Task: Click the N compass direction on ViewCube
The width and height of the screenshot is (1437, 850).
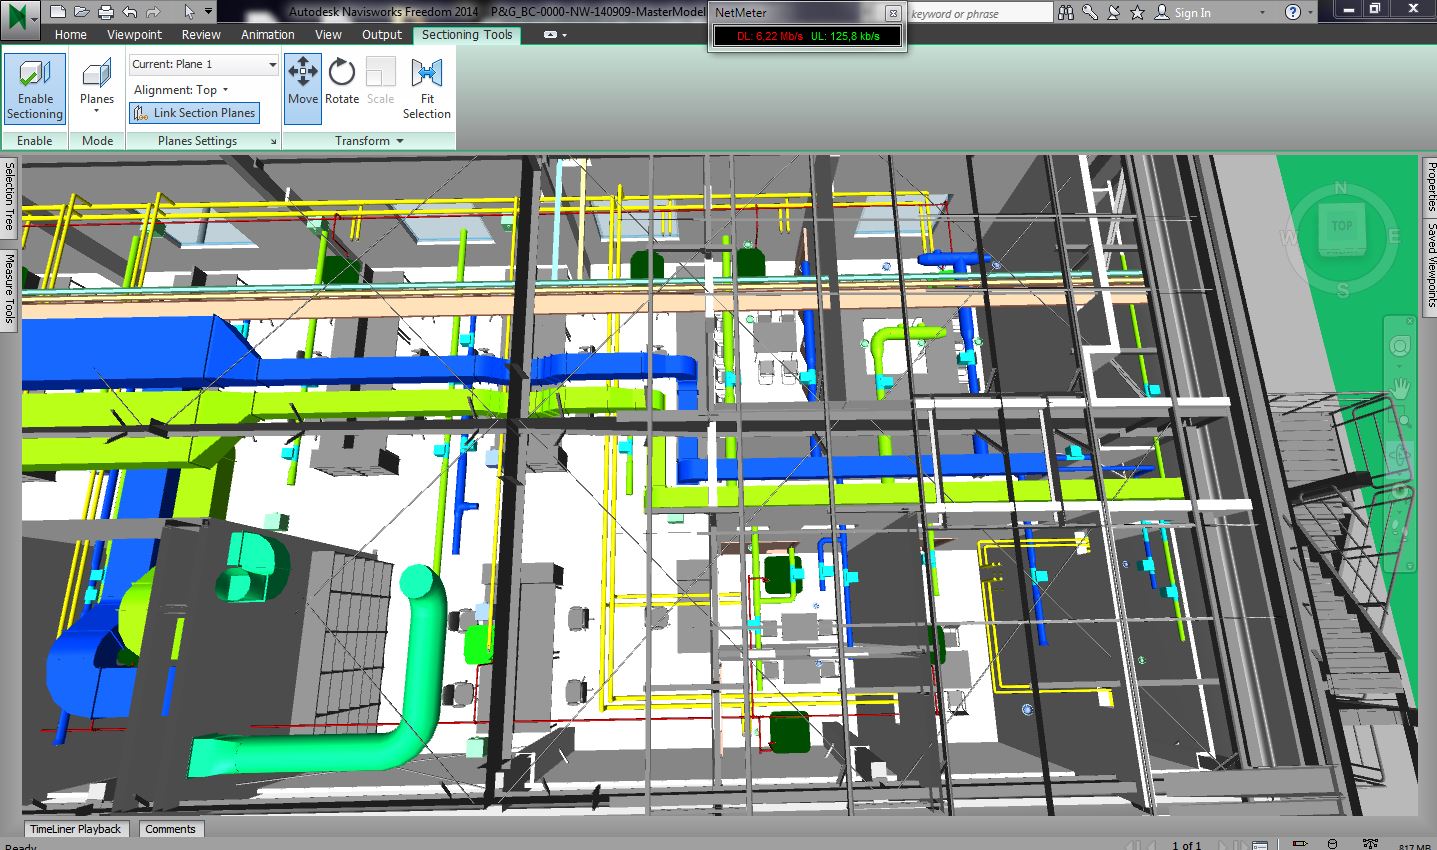Action: pos(1341,187)
